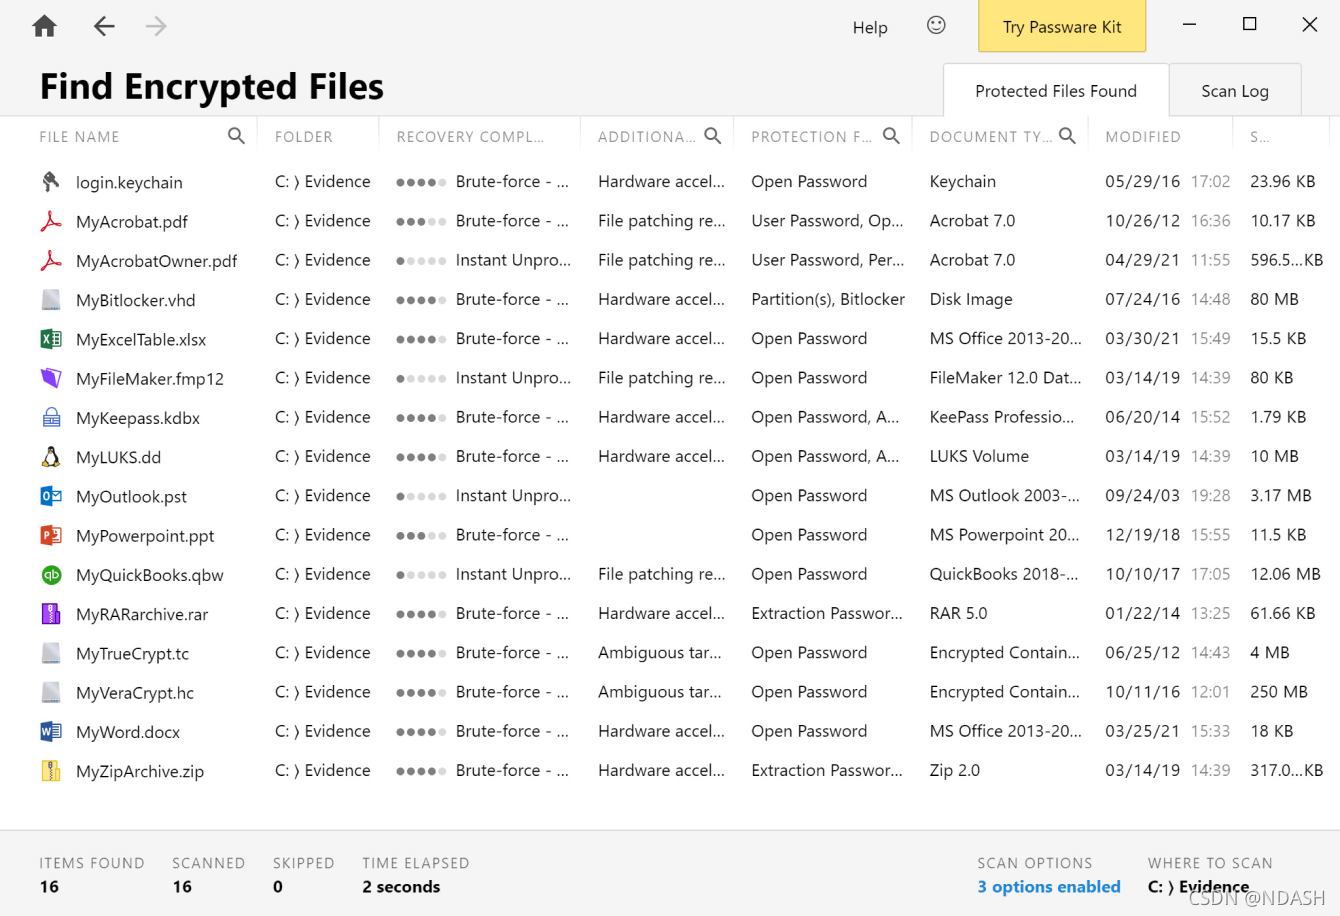Sort by the FILE NAME column header
The image size is (1340, 916).
[79, 136]
